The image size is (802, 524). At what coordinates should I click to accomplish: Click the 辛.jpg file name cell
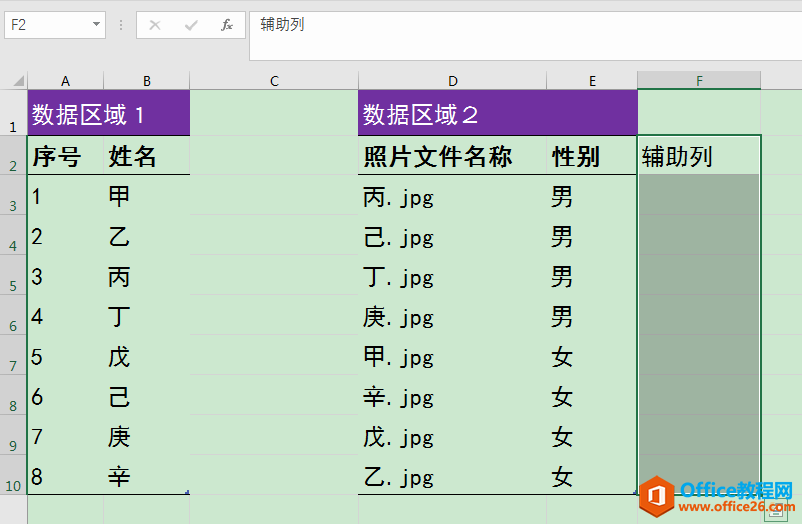click(x=453, y=395)
